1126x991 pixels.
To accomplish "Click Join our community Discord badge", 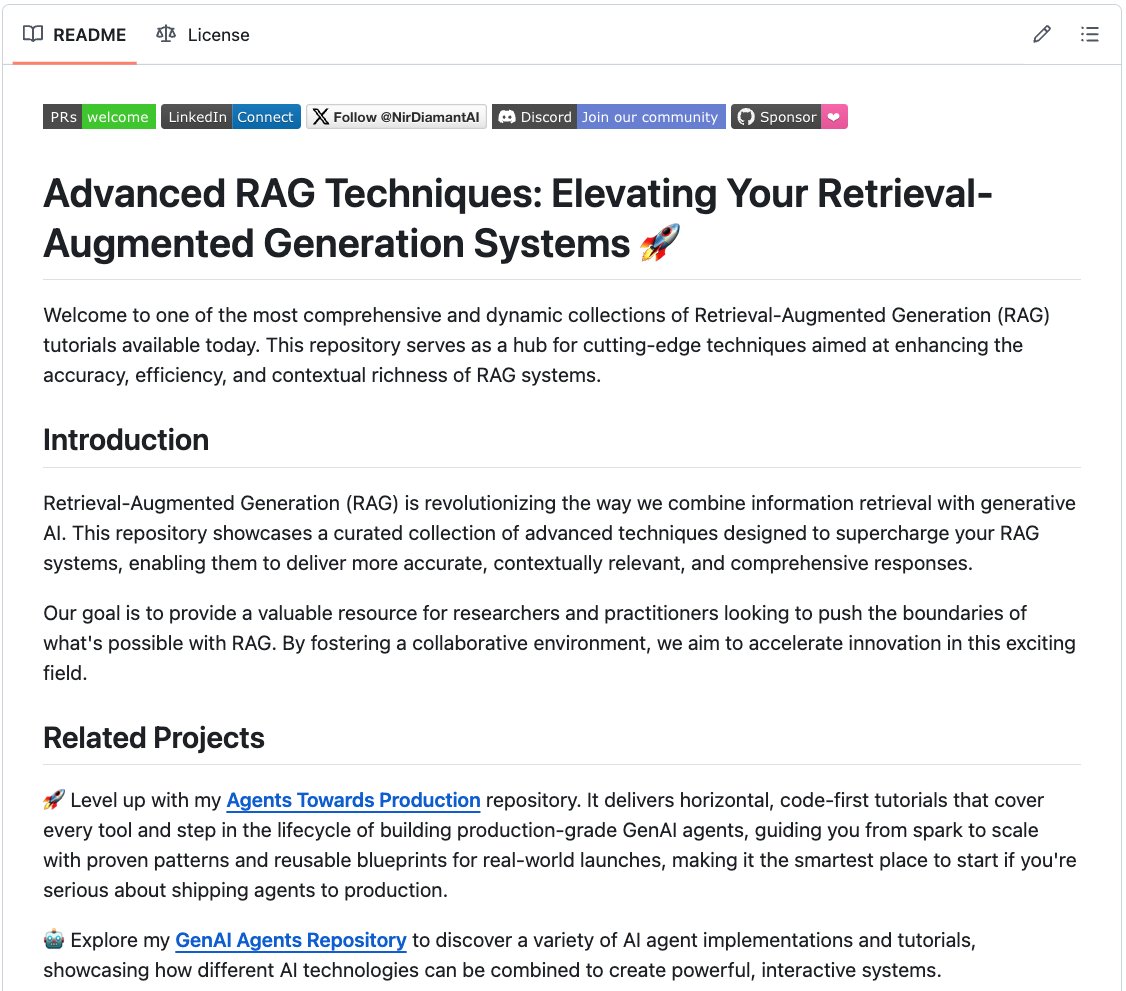I will tap(609, 117).
